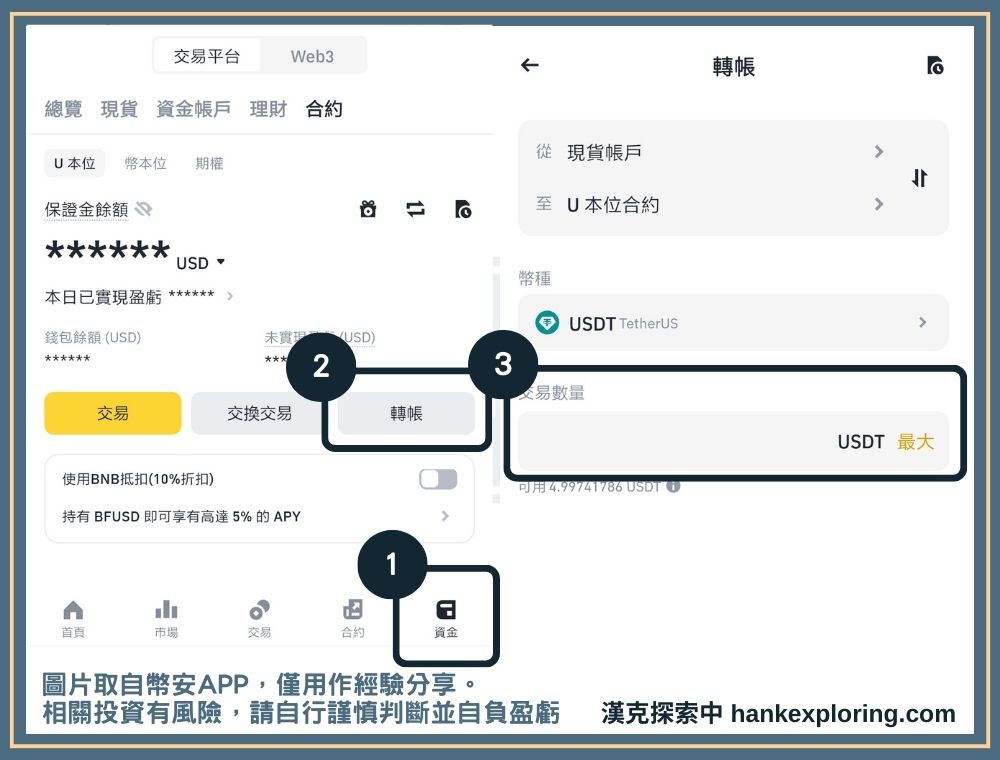The height and width of the screenshot is (760, 1000).
Task: Select the 合約 tab
Action: (324, 109)
